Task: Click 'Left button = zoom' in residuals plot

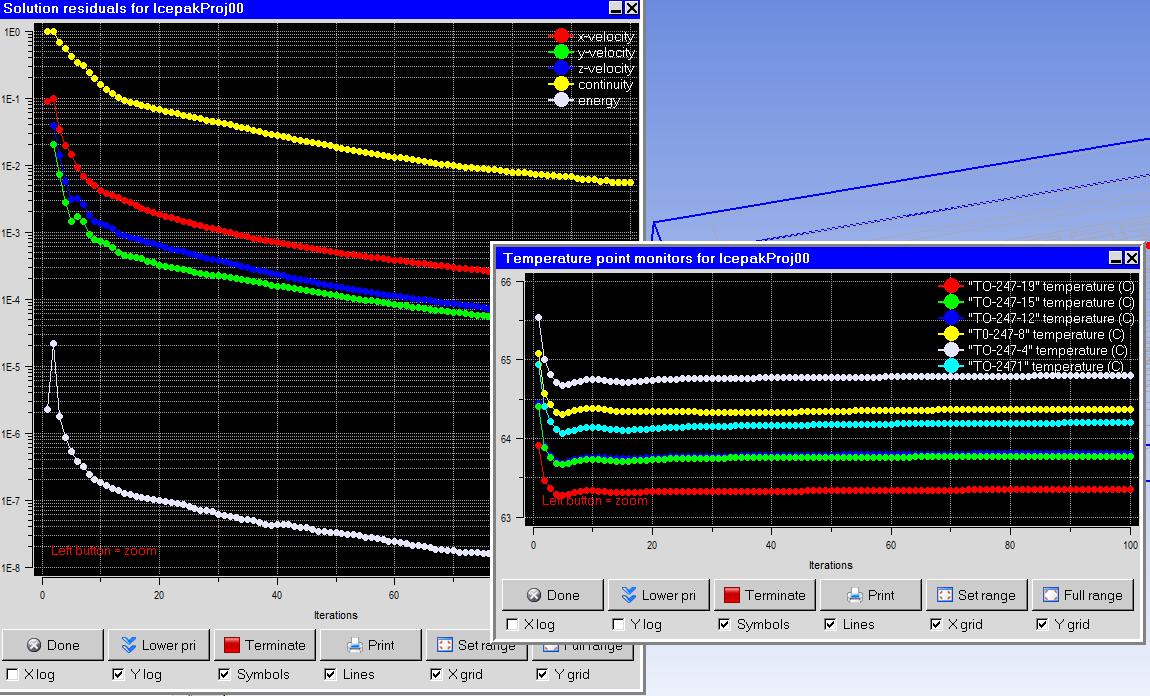Action: 103,550
